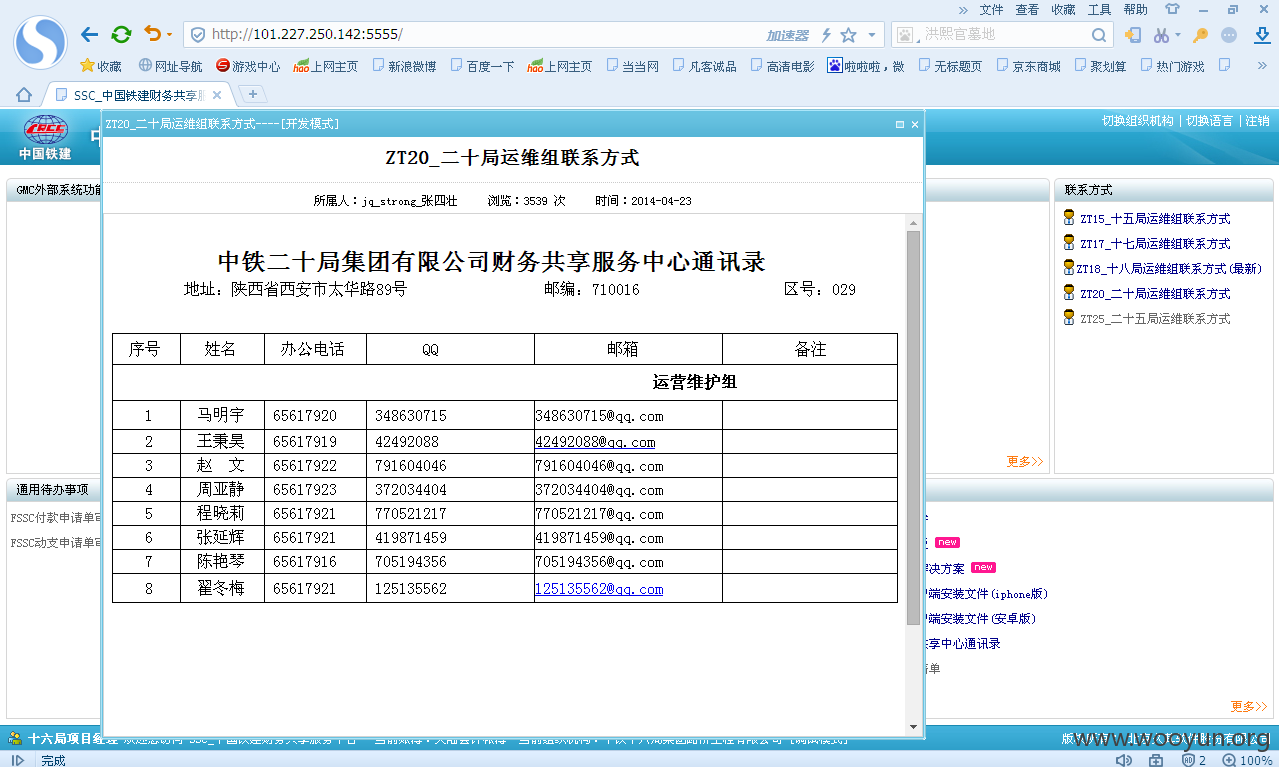Image resolution: width=1279 pixels, height=767 pixels.
Task: Close the SSC_中国铁建 tab
Action: coord(218,95)
